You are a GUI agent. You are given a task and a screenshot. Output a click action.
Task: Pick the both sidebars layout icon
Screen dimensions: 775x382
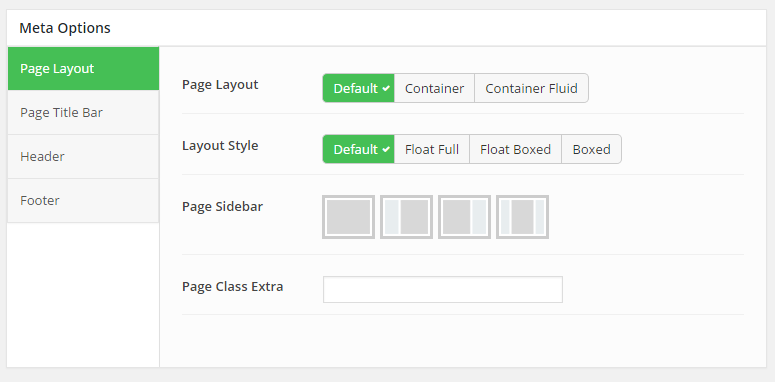(x=522, y=217)
